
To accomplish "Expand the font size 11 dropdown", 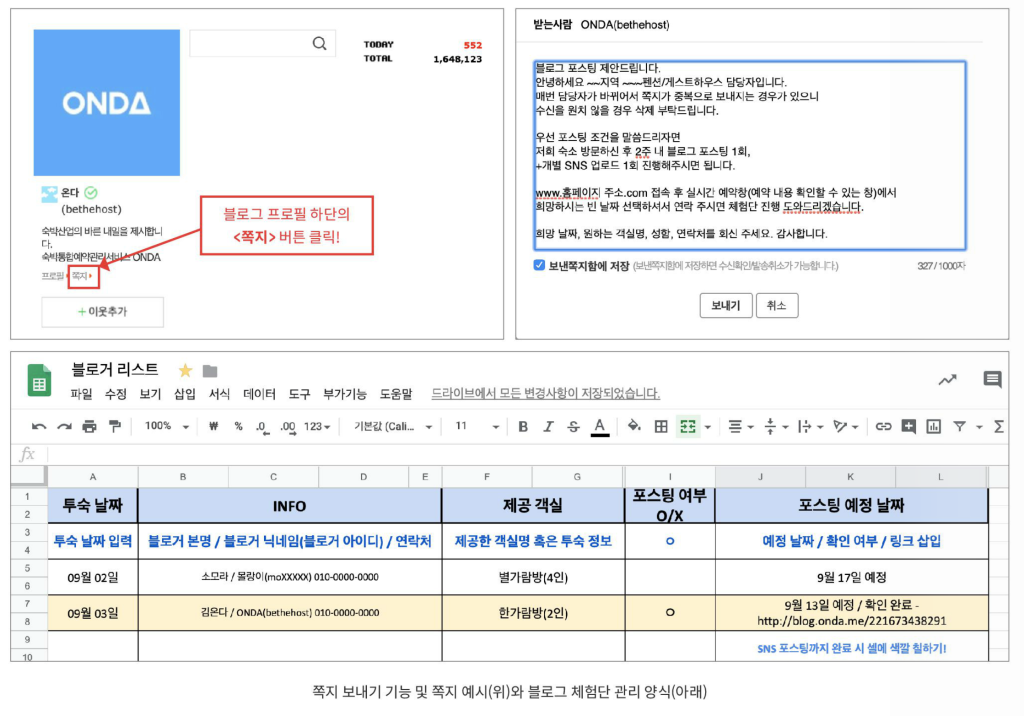I will pyautogui.click(x=477, y=426).
